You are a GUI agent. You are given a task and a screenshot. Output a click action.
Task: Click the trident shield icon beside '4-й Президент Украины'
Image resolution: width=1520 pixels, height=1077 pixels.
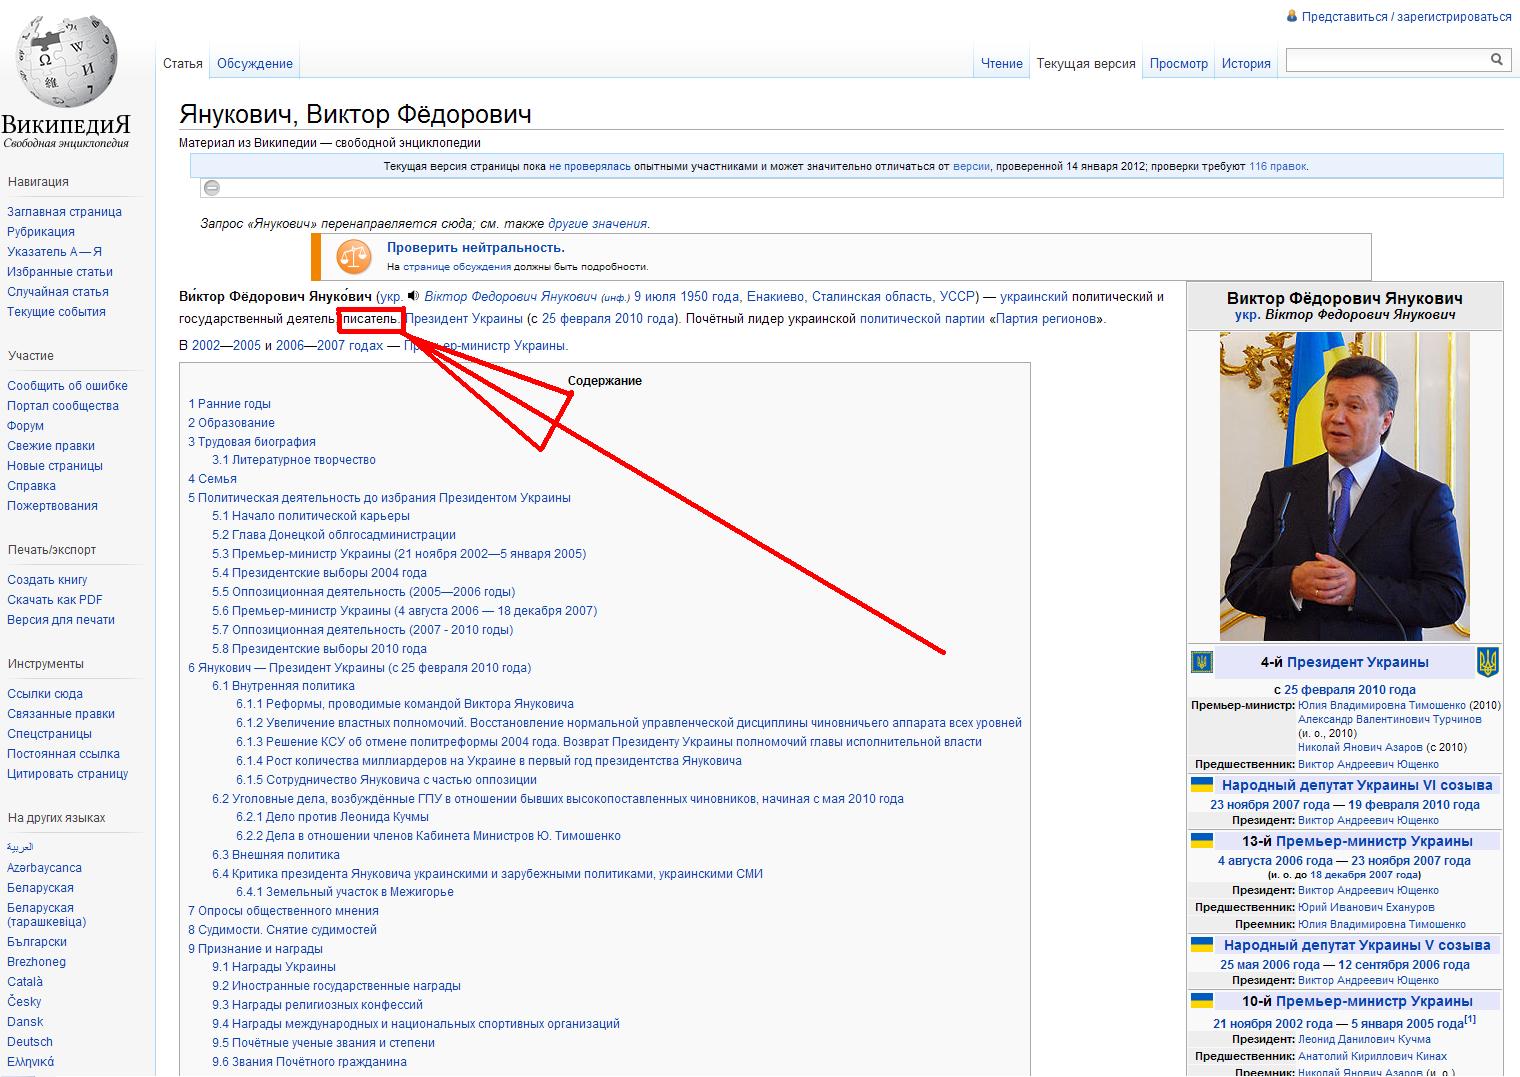click(1488, 661)
